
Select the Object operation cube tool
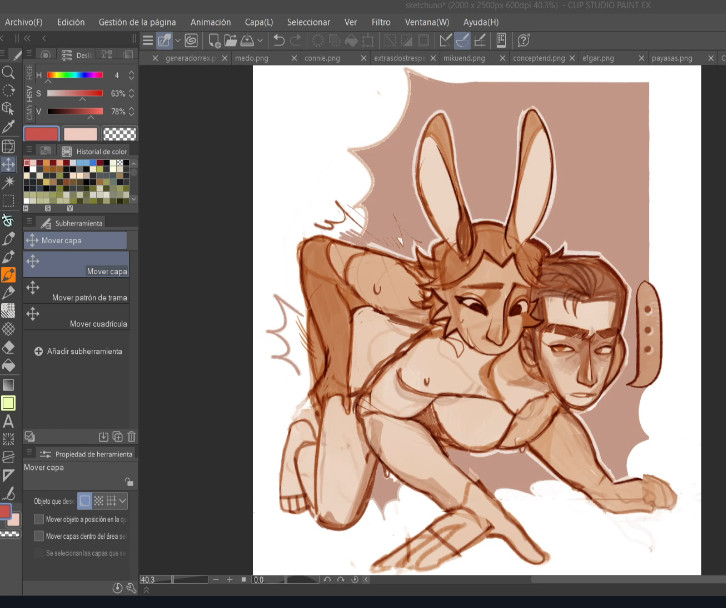(x=8, y=109)
